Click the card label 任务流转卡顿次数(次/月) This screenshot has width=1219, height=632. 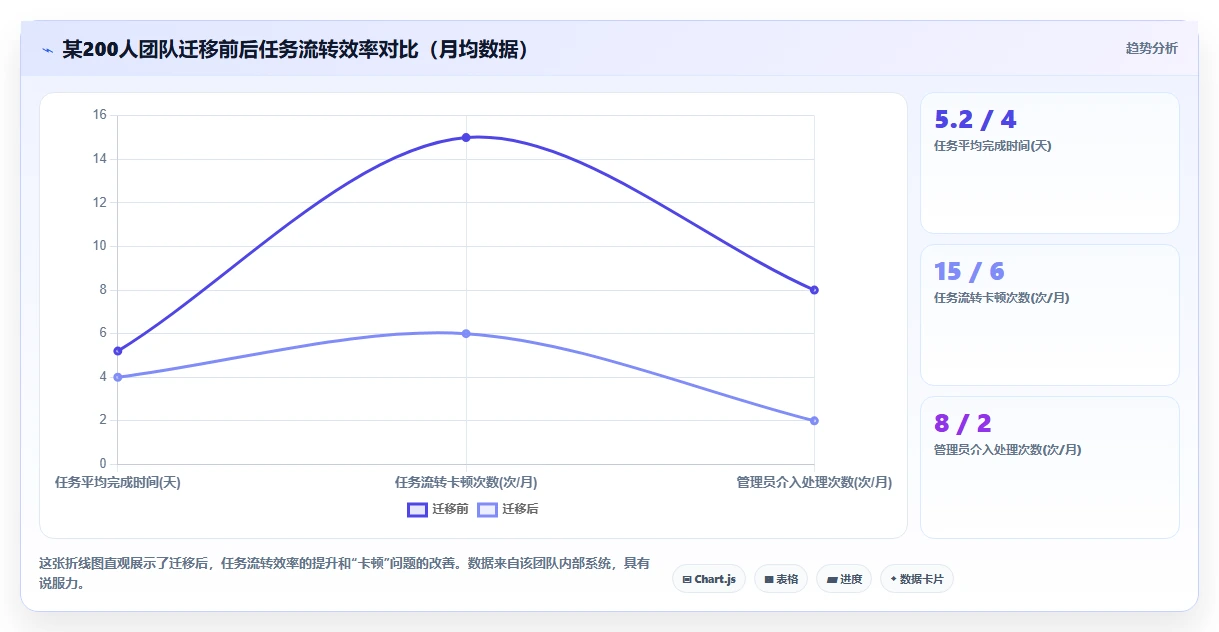click(1002, 298)
